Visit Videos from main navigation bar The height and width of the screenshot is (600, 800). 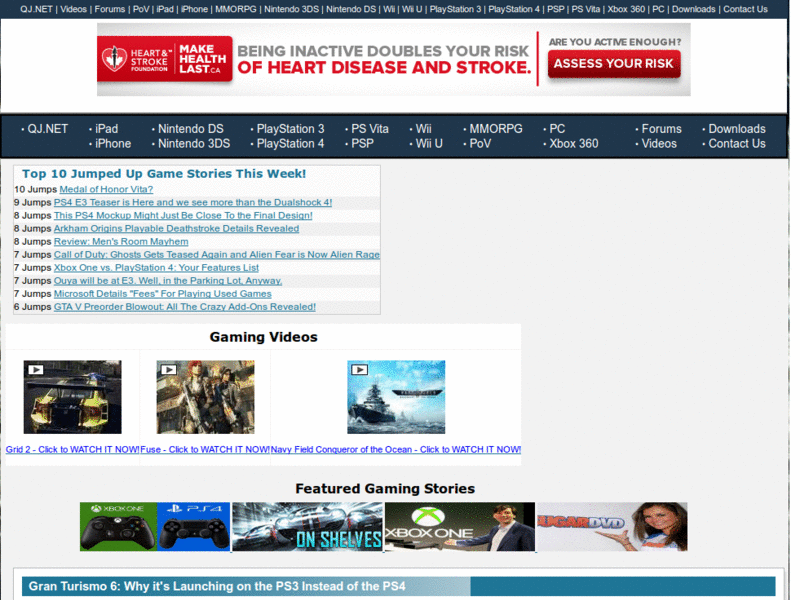click(659, 144)
